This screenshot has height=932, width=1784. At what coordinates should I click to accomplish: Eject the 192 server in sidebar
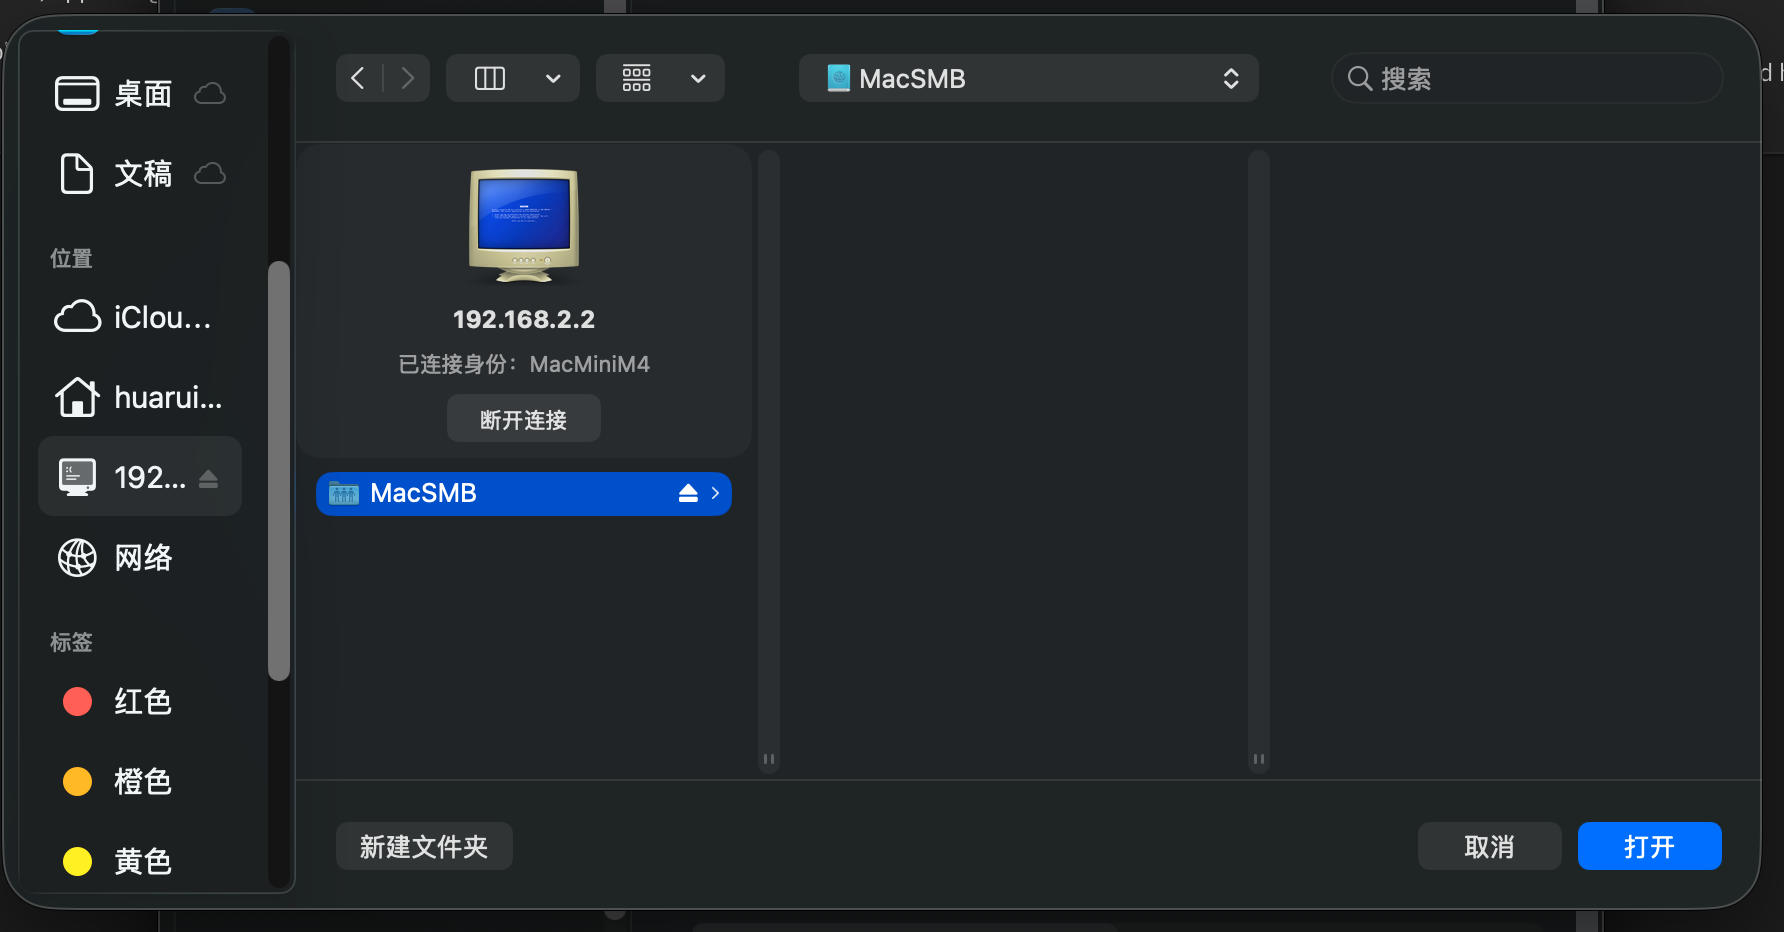coord(208,478)
